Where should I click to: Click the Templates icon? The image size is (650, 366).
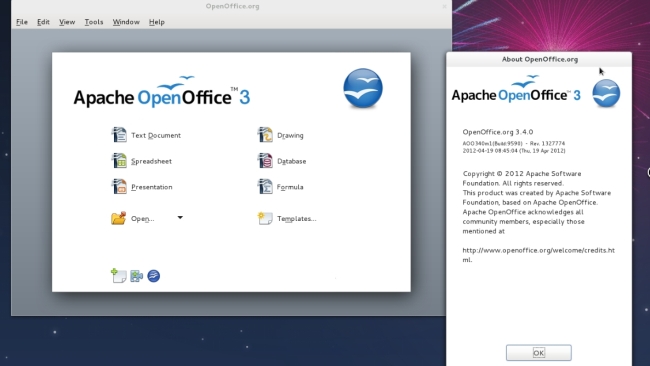(265, 218)
